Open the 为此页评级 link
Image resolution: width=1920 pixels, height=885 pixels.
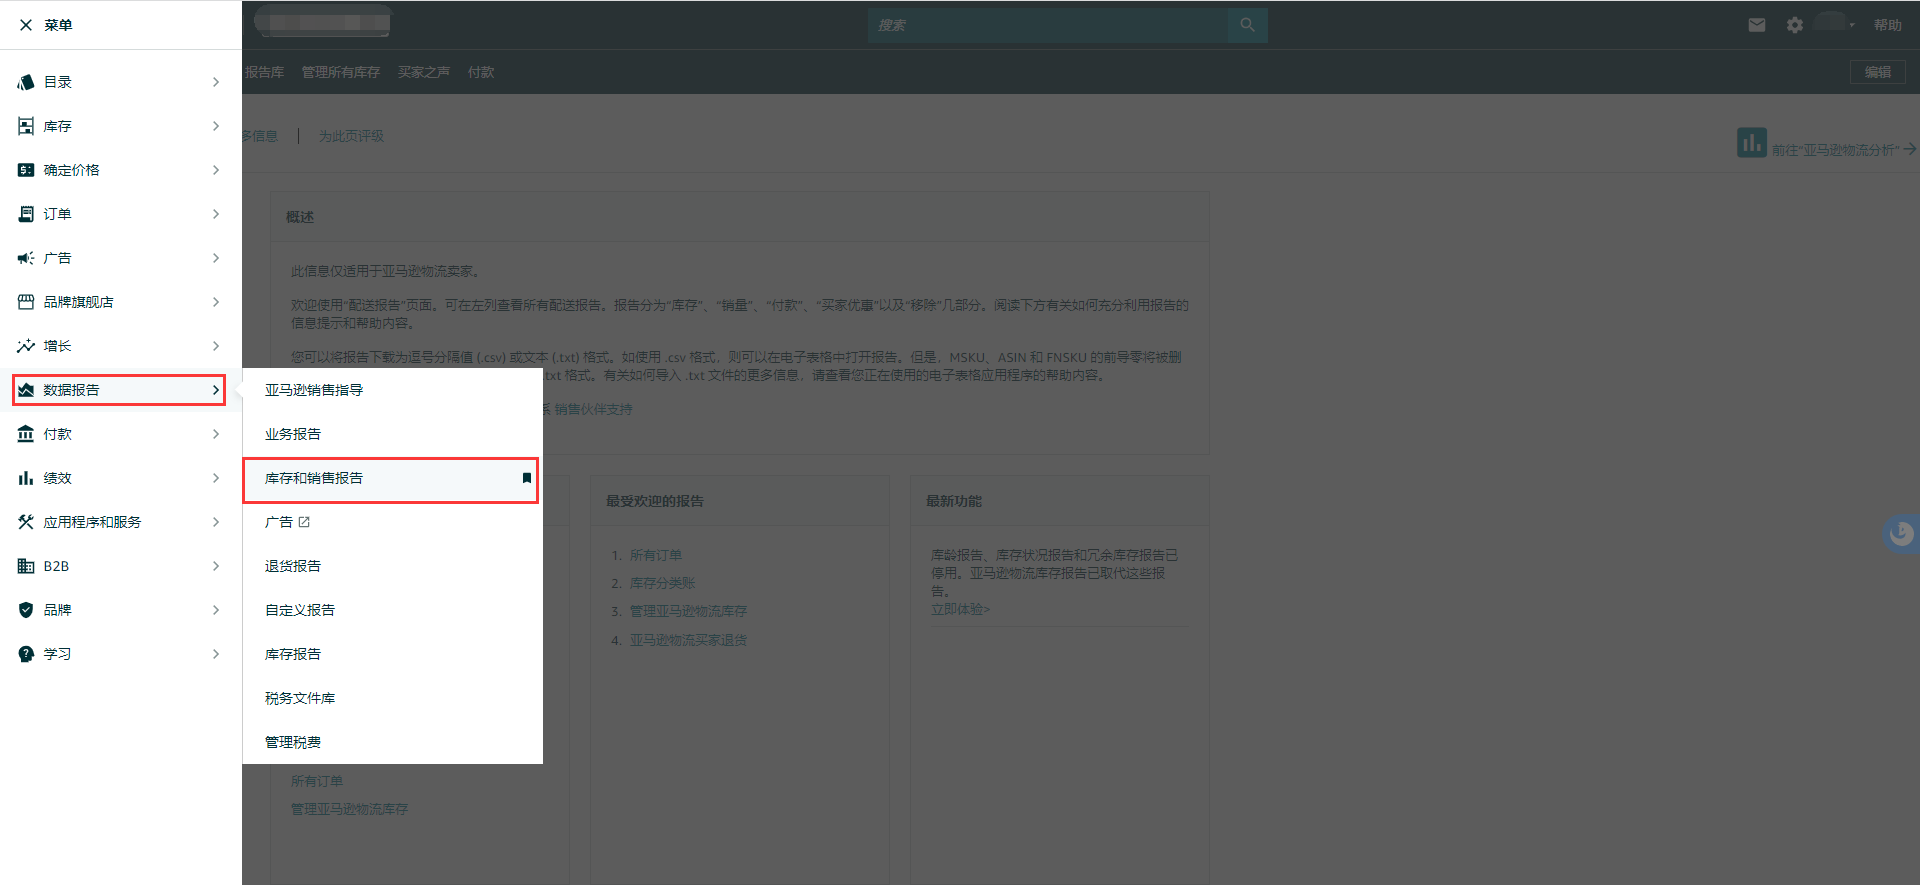tap(351, 136)
